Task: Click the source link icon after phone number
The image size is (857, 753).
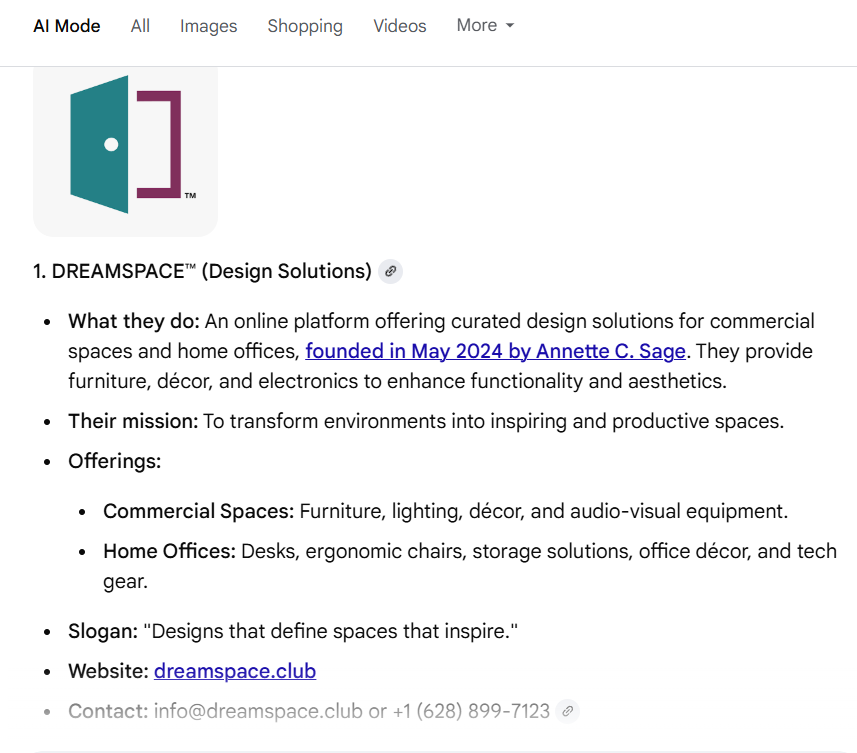Action: tap(567, 711)
